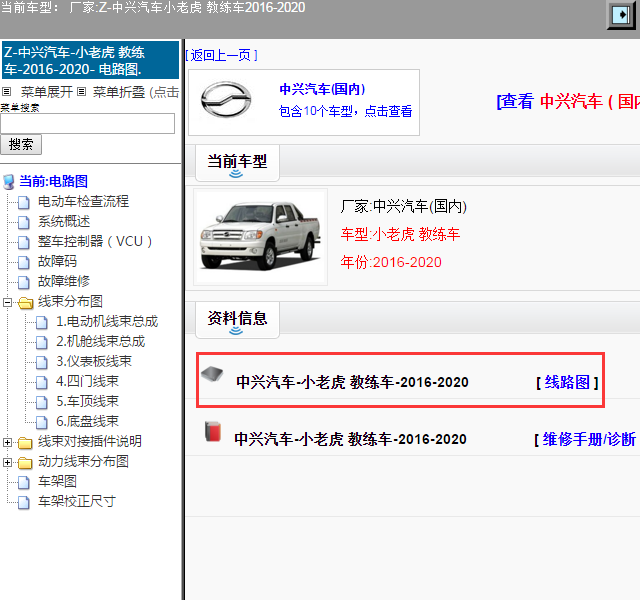The width and height of the screenshot is (640, 600).
Task: Select the 线束分布图 folder label
Action: (70, 302)
